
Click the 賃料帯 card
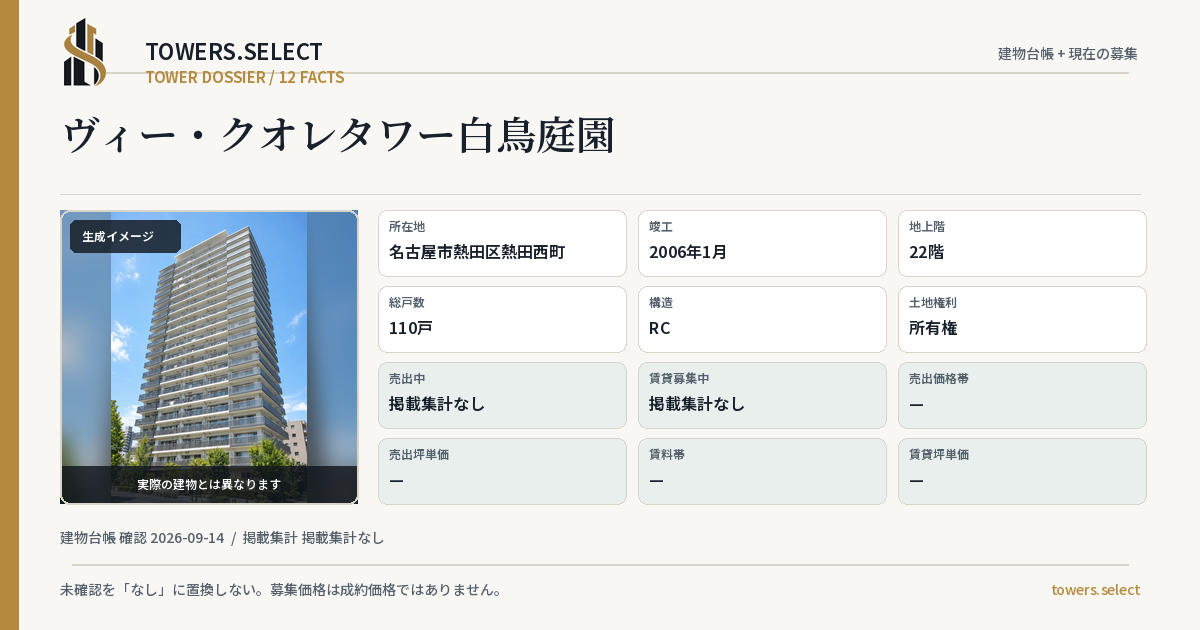tap(762, 471)
